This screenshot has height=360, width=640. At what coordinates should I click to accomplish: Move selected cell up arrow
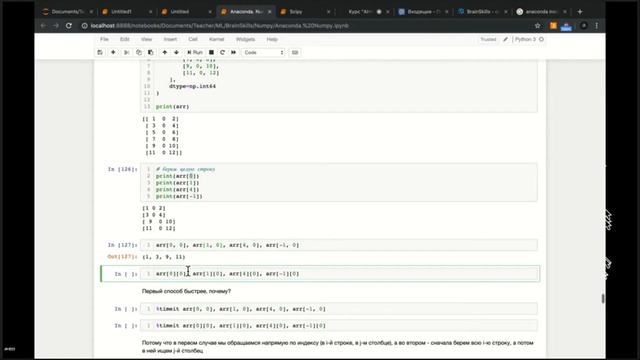(x=164, y=52)
